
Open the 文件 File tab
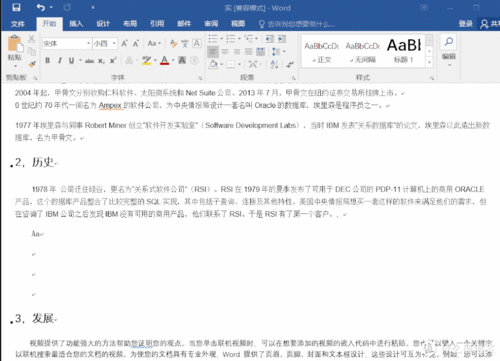pyautogui.click(x=17, y=24)
